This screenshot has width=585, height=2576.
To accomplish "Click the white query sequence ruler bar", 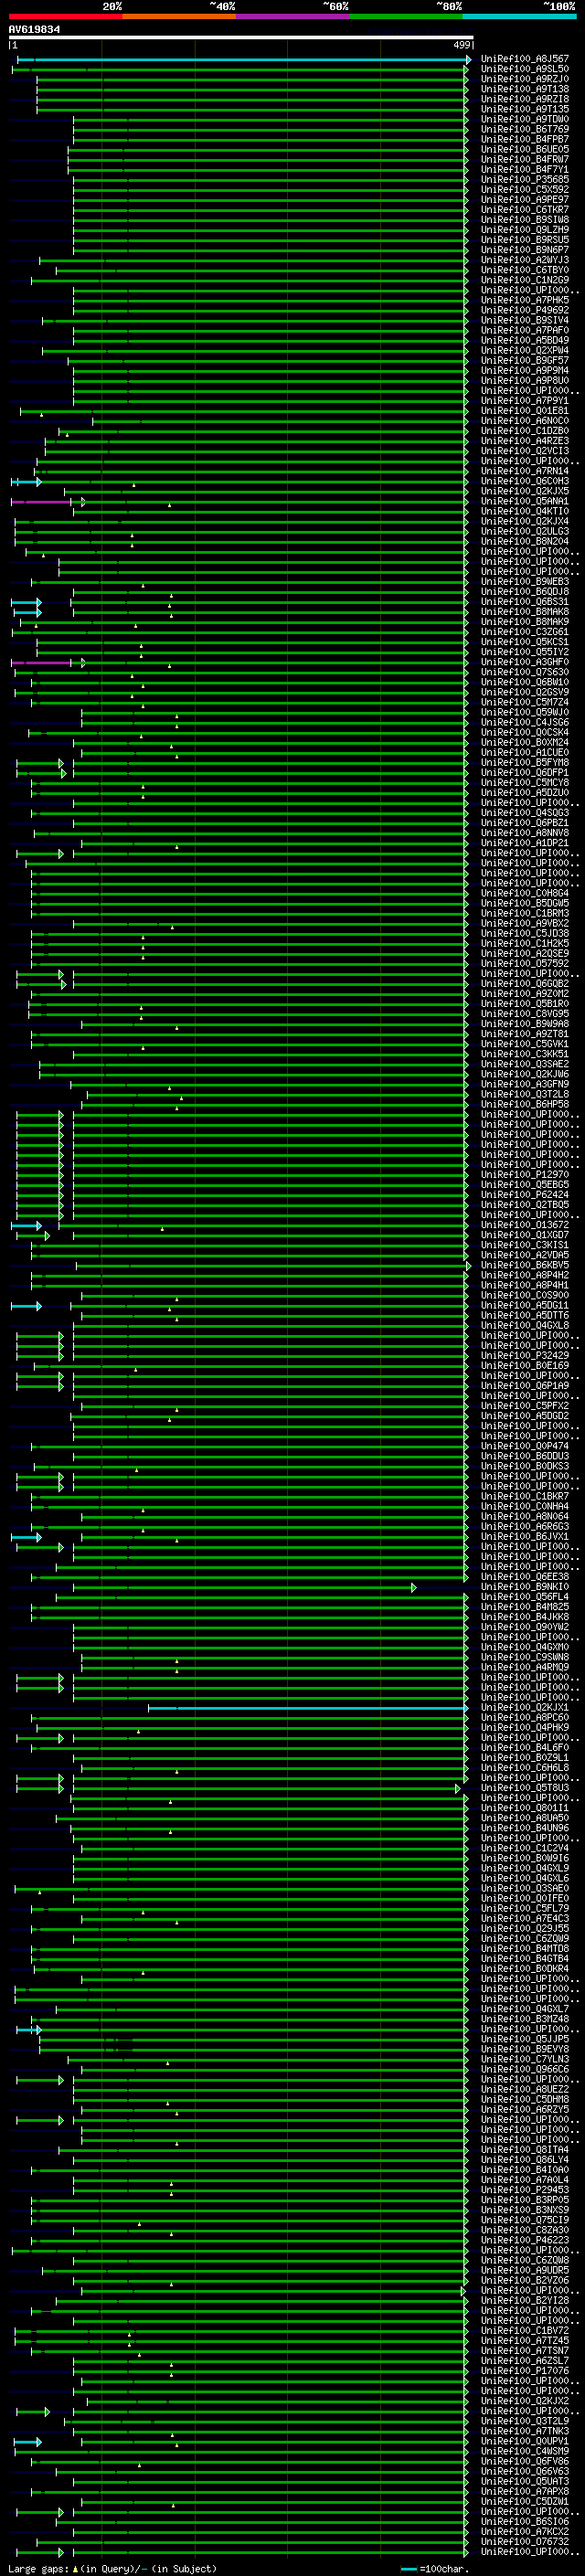I will tap(241, 38).
